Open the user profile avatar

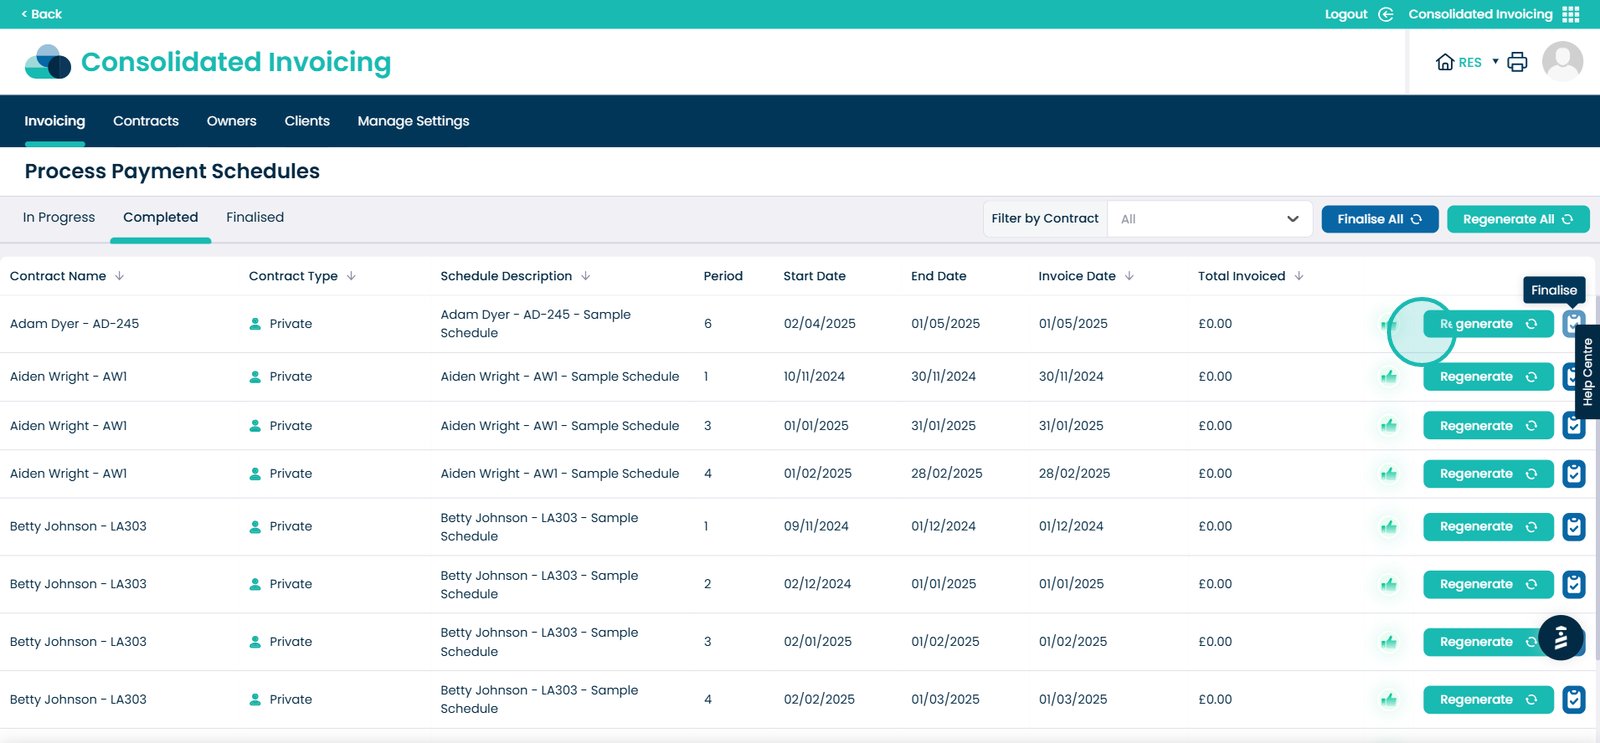1562,62
